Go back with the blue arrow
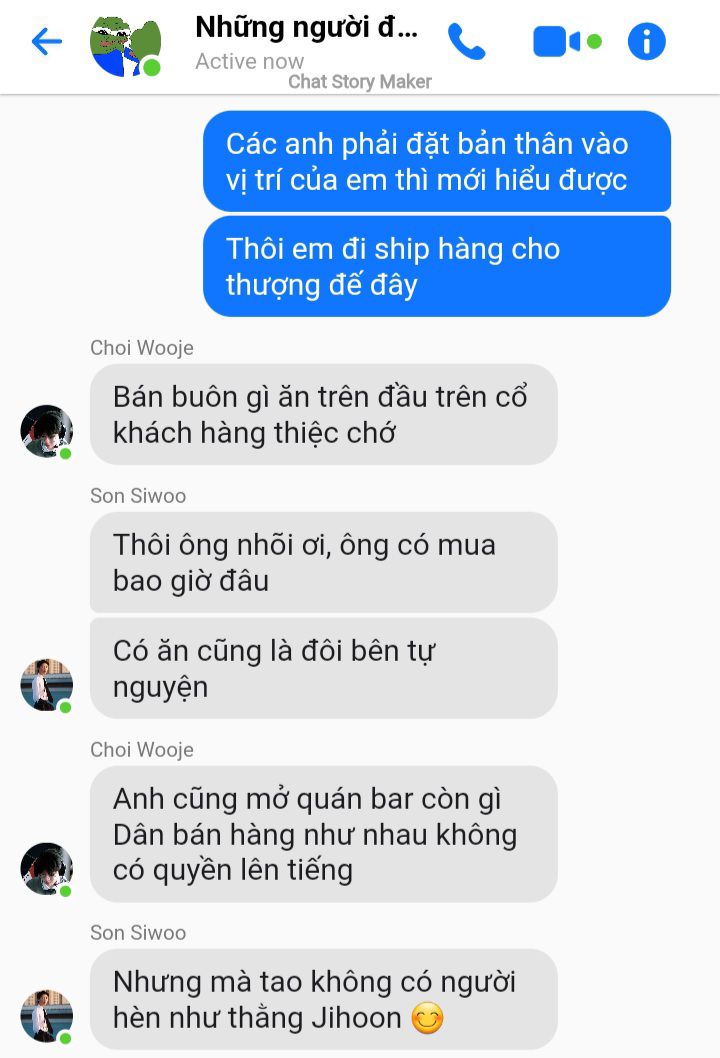Screen dimensions: 720x1058 click(47, 41)
